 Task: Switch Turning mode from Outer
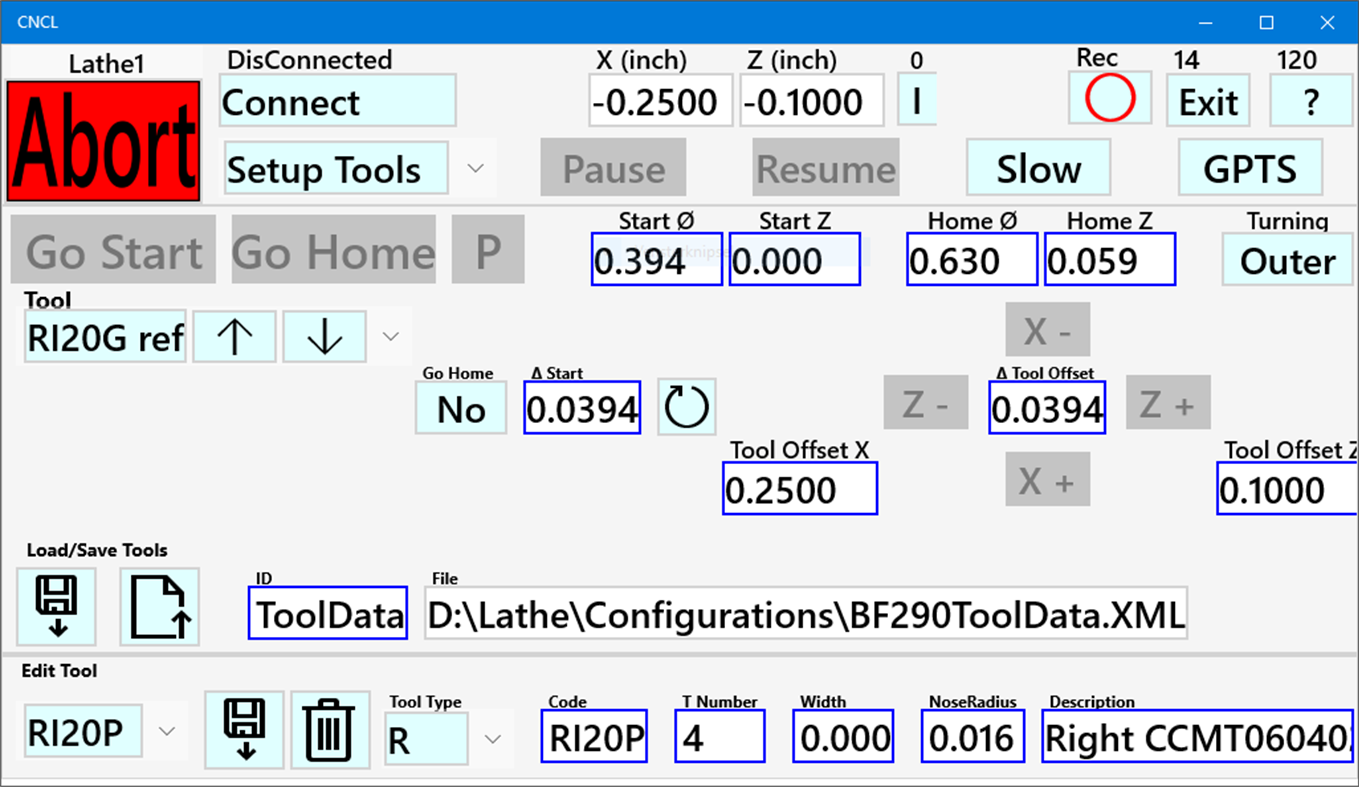pyautogui.click(x=1287, y=261)
